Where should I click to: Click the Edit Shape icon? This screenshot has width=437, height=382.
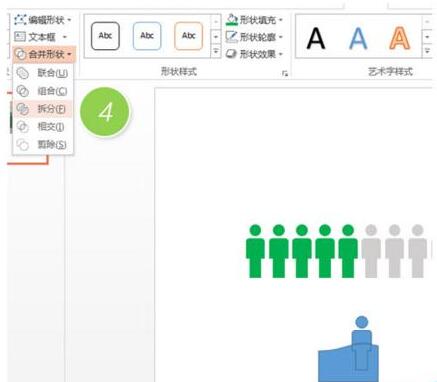(20, 20)
